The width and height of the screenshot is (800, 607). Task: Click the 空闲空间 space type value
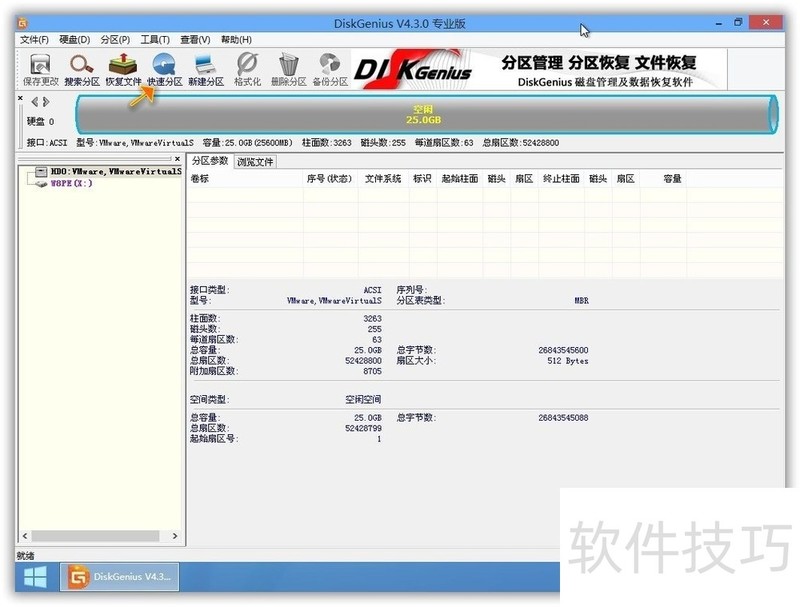pyautogui.click(x=363, y=399)
